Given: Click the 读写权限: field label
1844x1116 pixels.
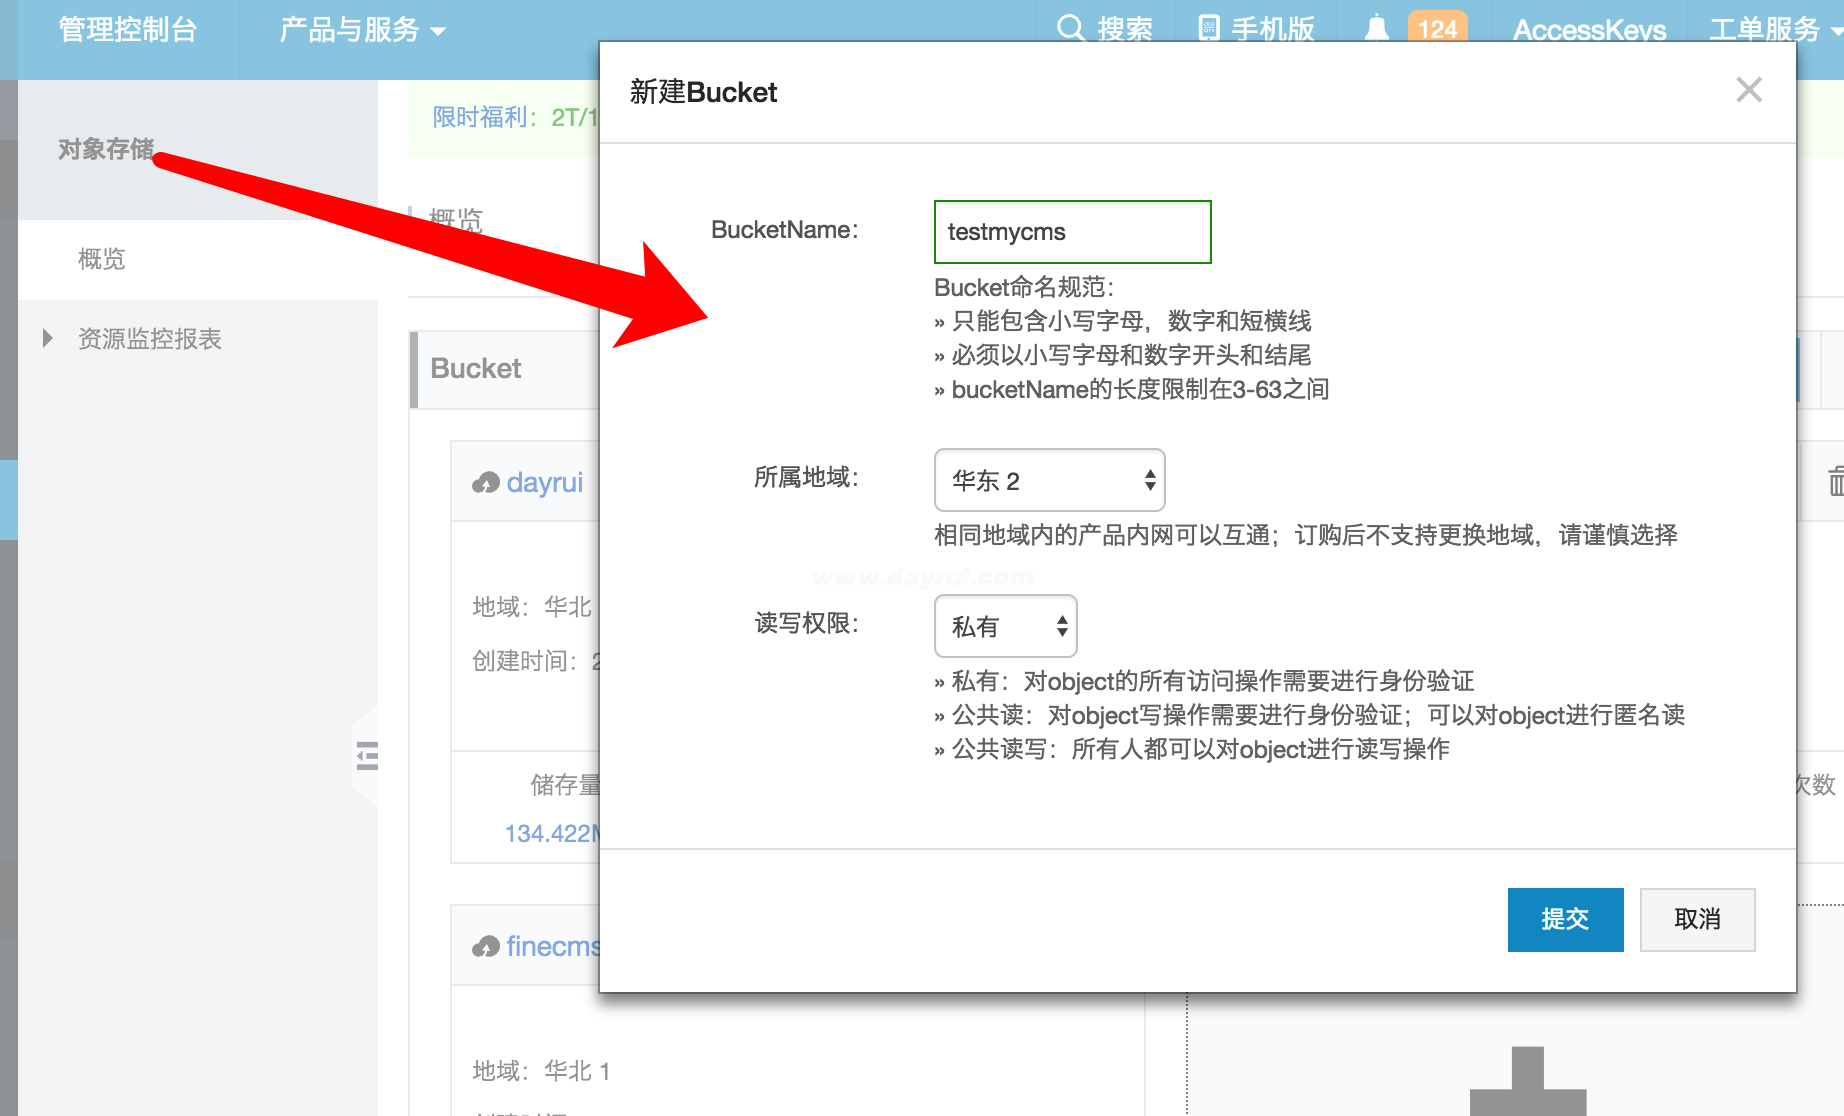Looking at the screenshot, I should [806, 623].
